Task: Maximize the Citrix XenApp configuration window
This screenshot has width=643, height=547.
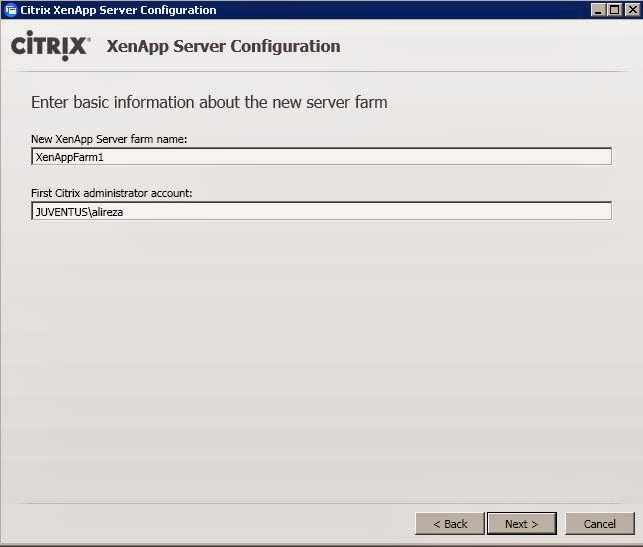Action: (615, 10)
